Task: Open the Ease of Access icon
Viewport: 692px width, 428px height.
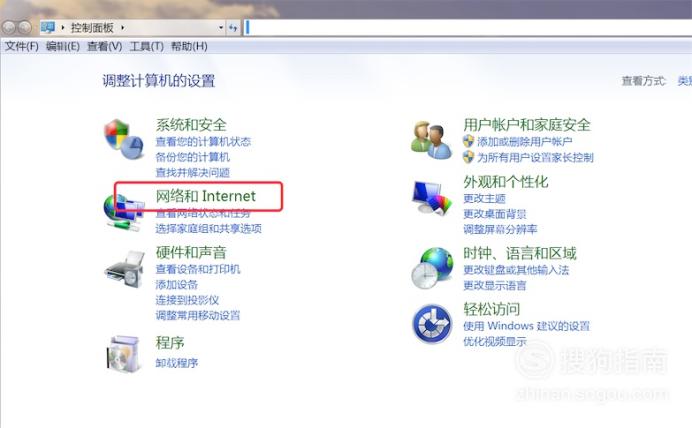Action: point(432,324)
